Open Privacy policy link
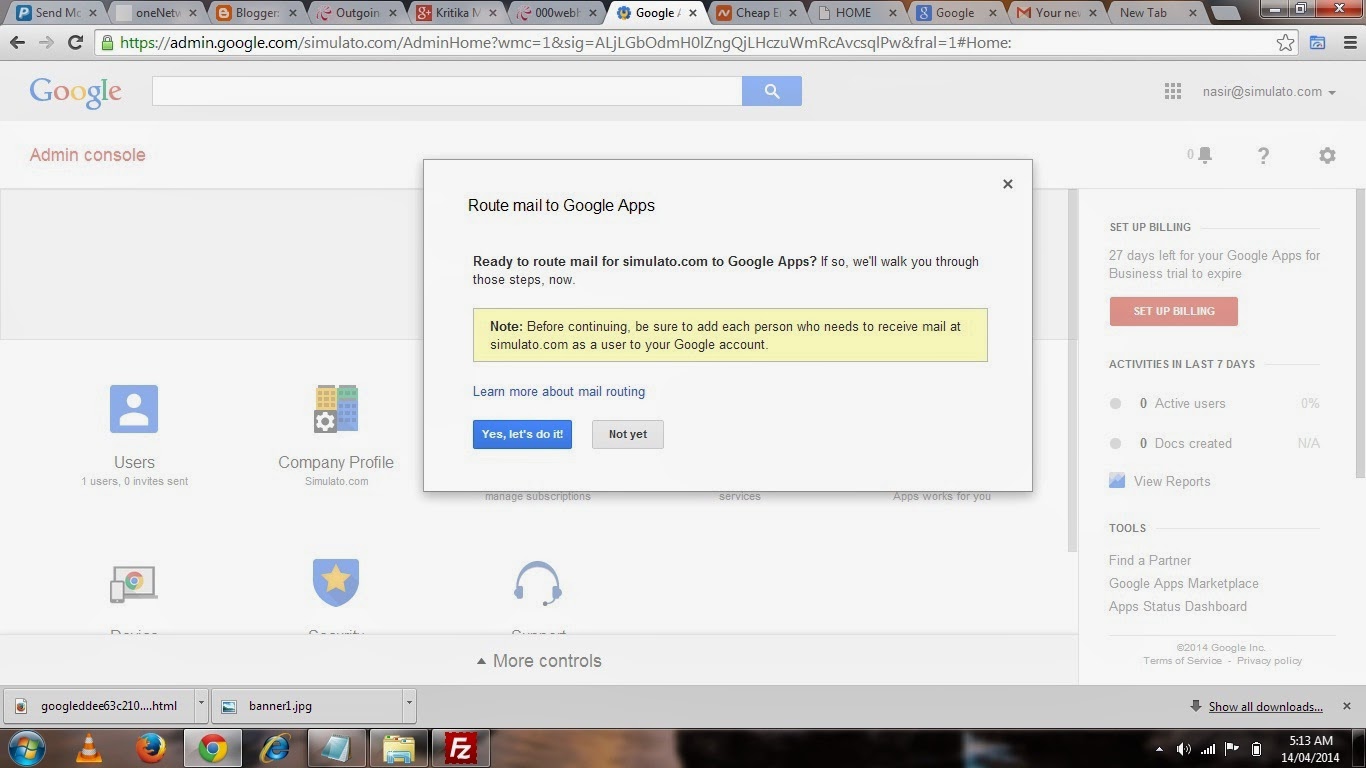Screen dimensions: 1366x768 1269,661
